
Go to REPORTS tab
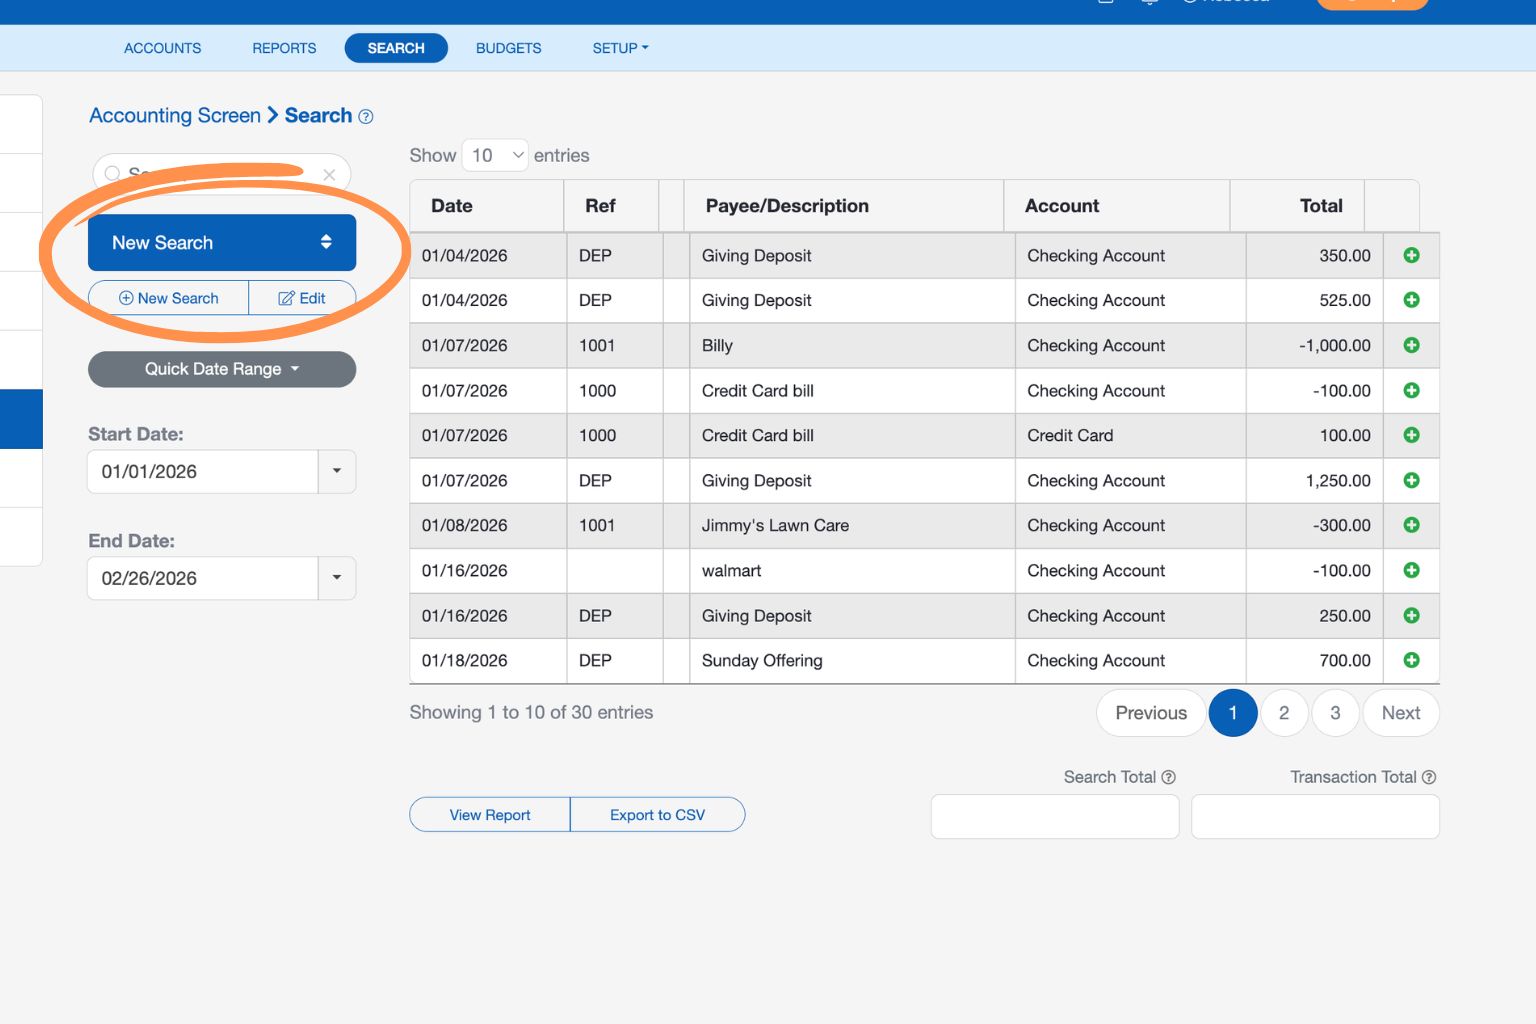coord(284,48)
